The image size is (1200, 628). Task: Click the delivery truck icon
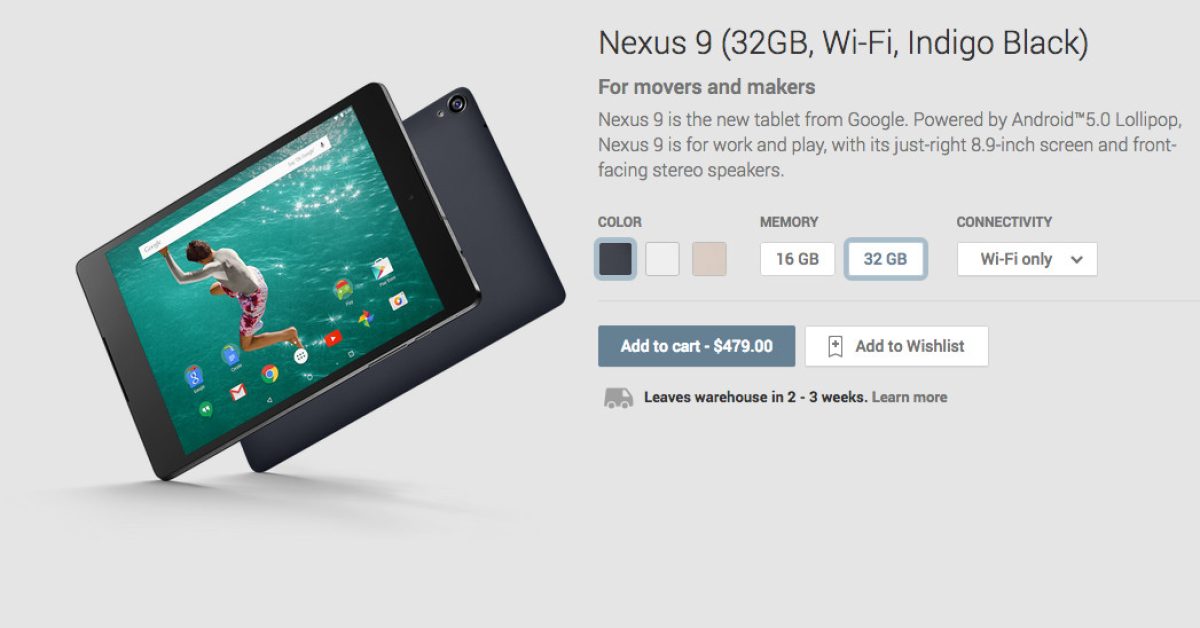[618, 397]
